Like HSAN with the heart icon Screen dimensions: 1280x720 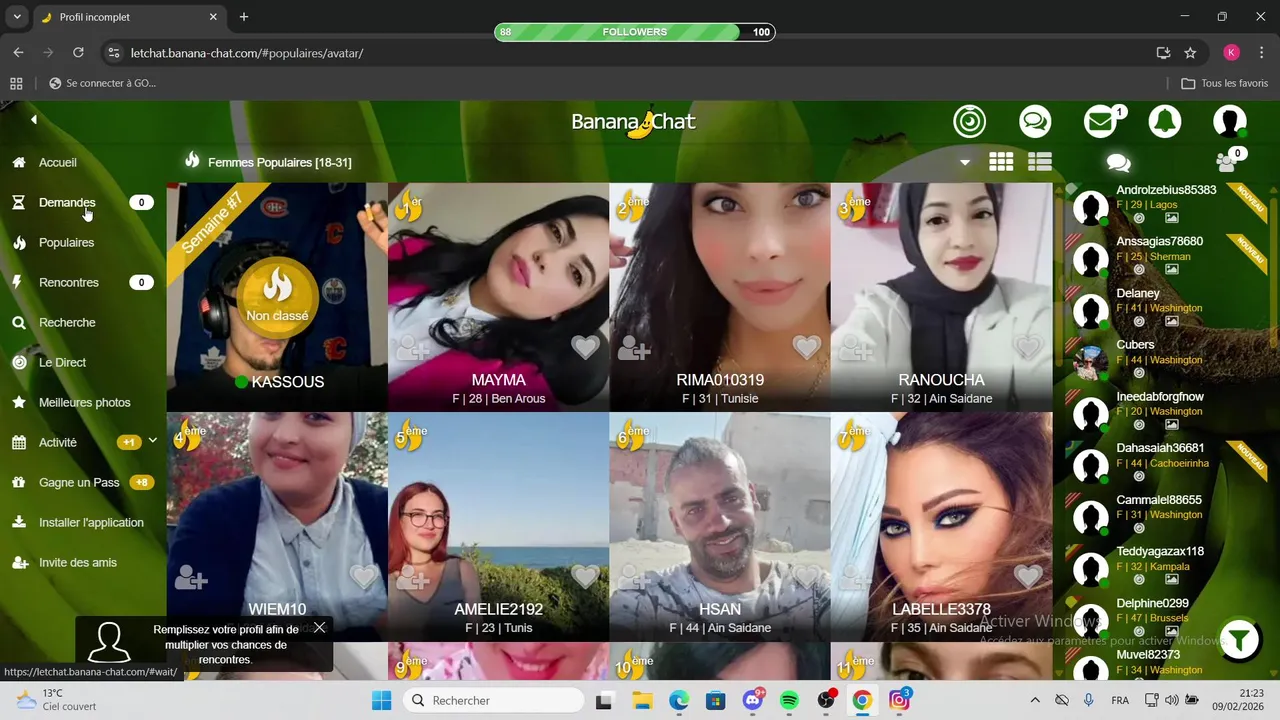(x=807, y=576)
